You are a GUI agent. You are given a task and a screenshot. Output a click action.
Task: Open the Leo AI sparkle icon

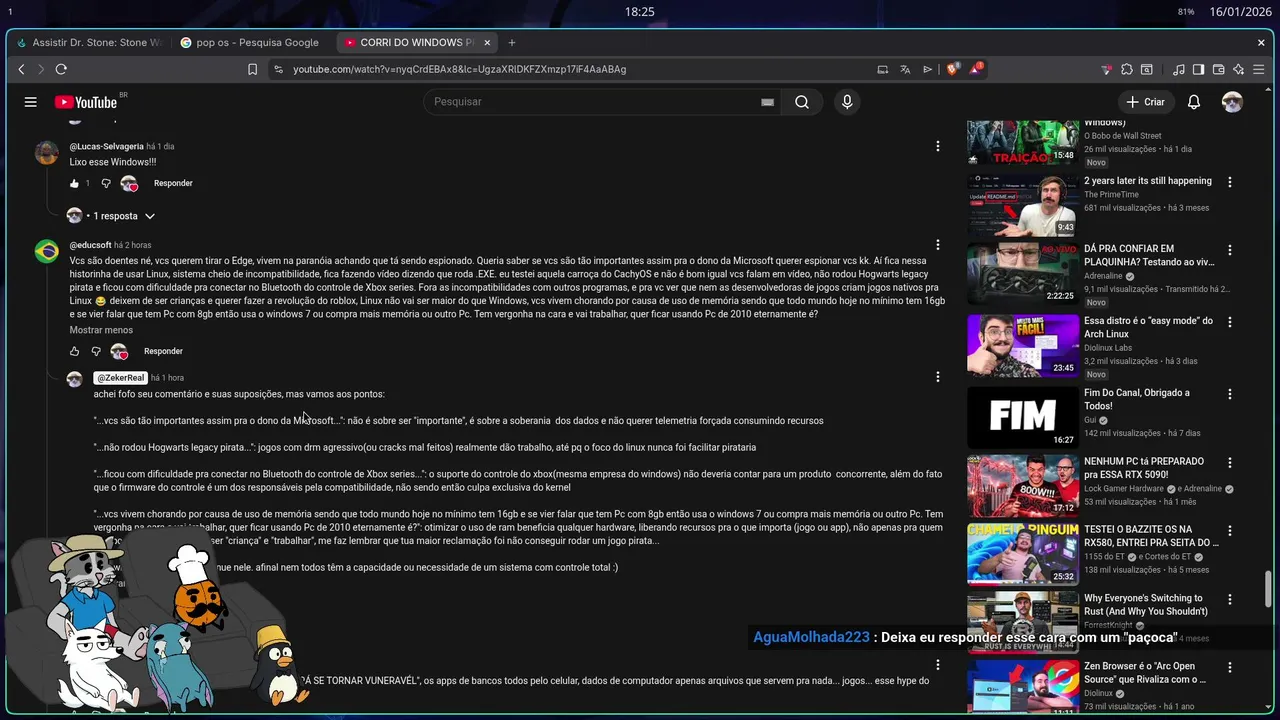point(1239,69)
